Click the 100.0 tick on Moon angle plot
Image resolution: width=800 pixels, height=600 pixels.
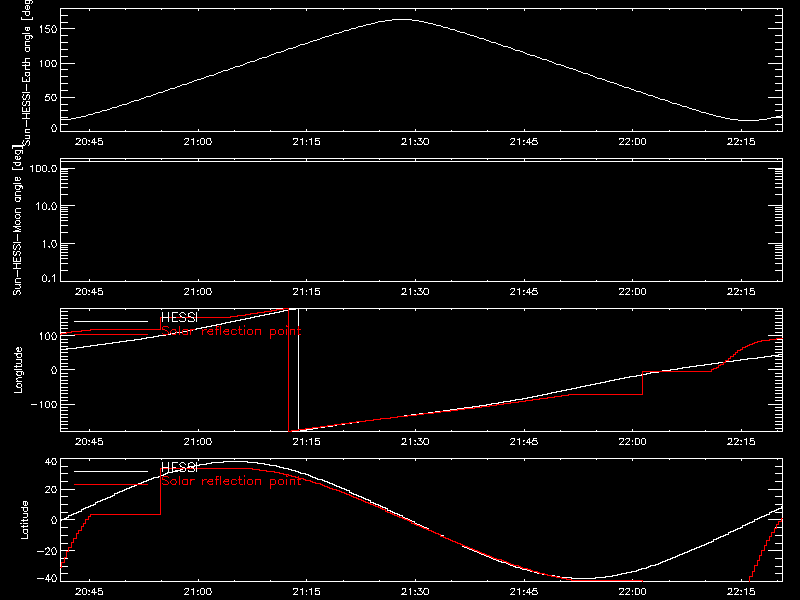43,168
